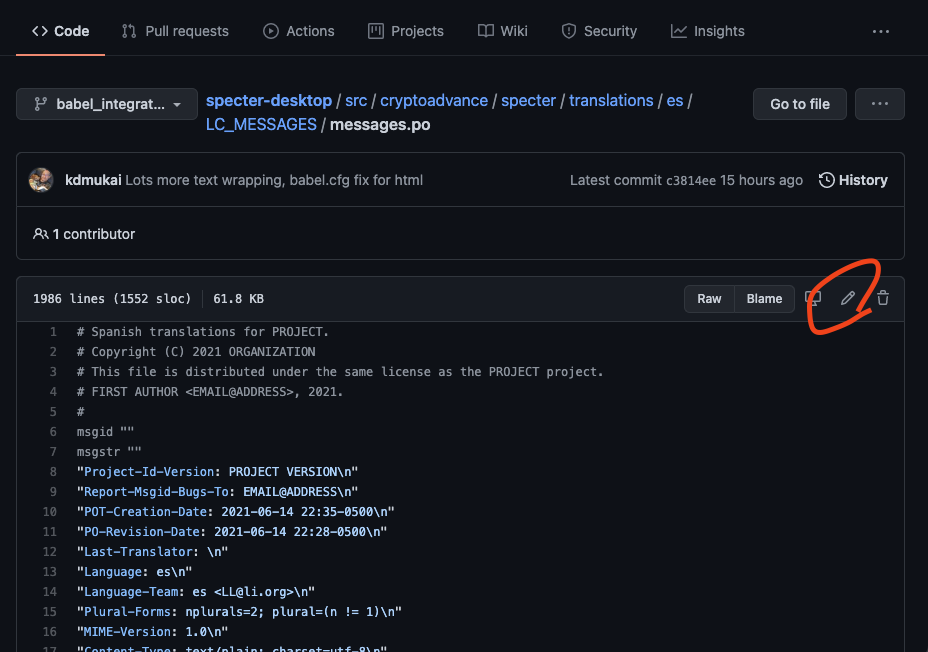Navigate to the cryptoadvance folder breadcrumb
Screen dimensions: 928x652
coord(434,101)
